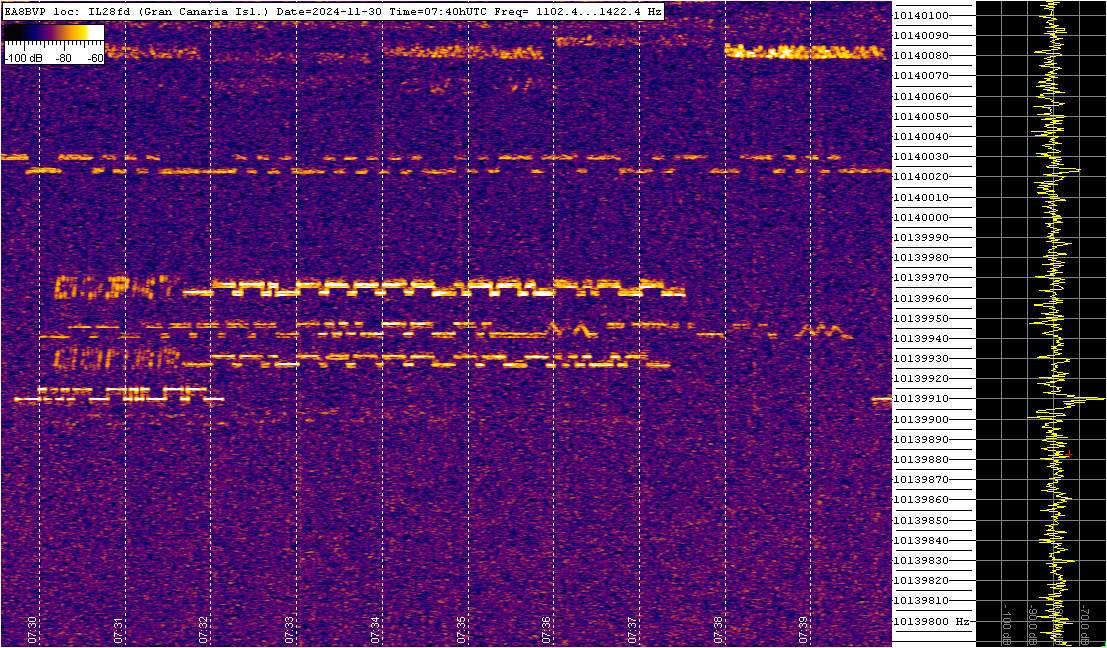Click the 07:31 time marker label
This screenshot has height=648, width=1107.
119,630
